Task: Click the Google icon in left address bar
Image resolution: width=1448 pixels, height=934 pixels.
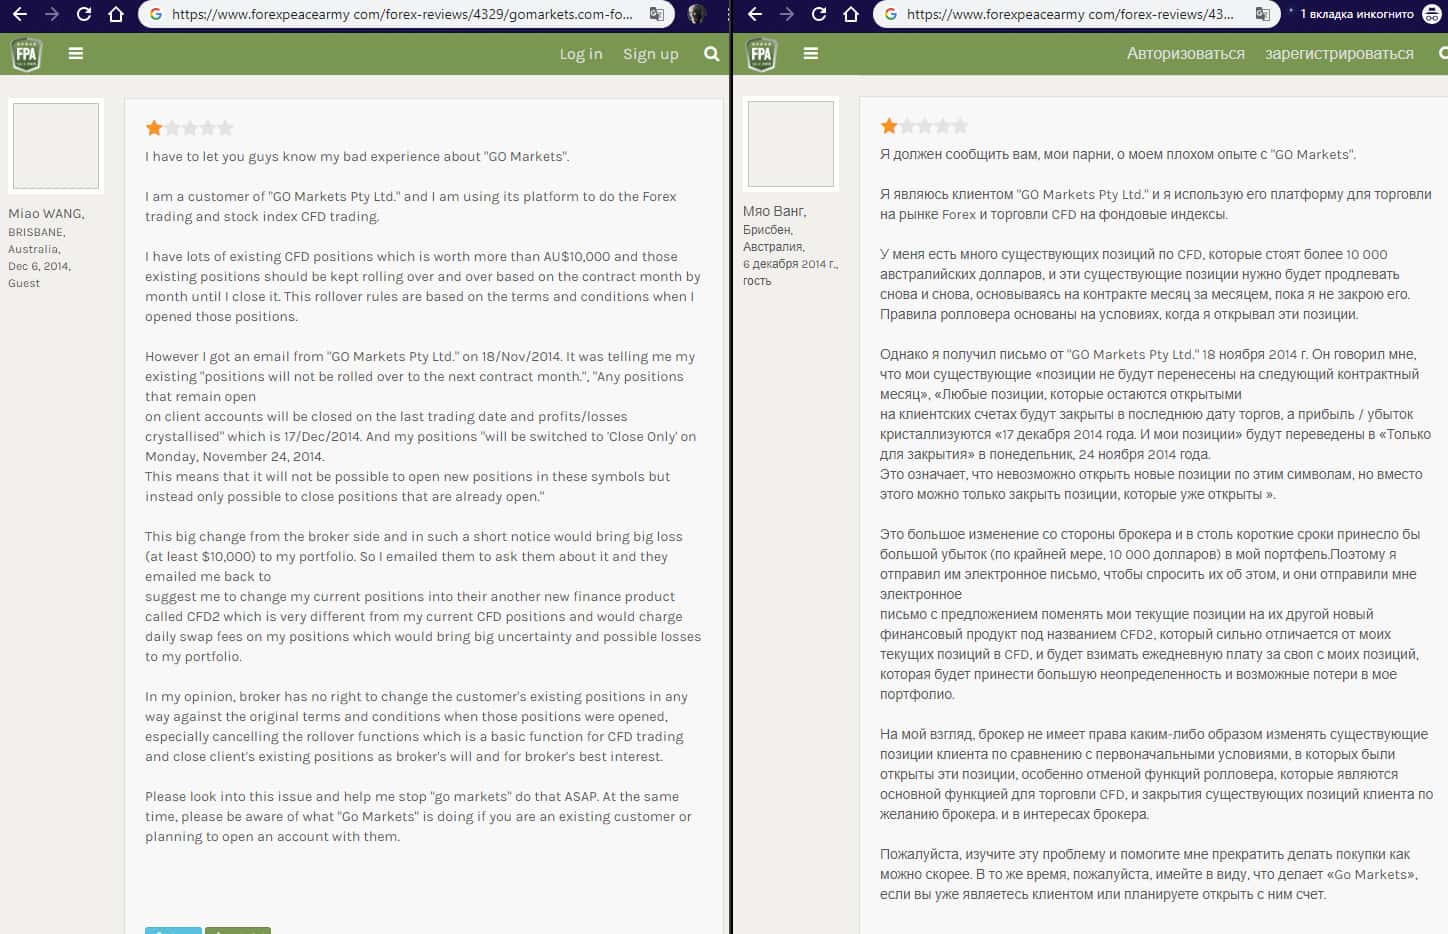Action: (x=155, y=14)
